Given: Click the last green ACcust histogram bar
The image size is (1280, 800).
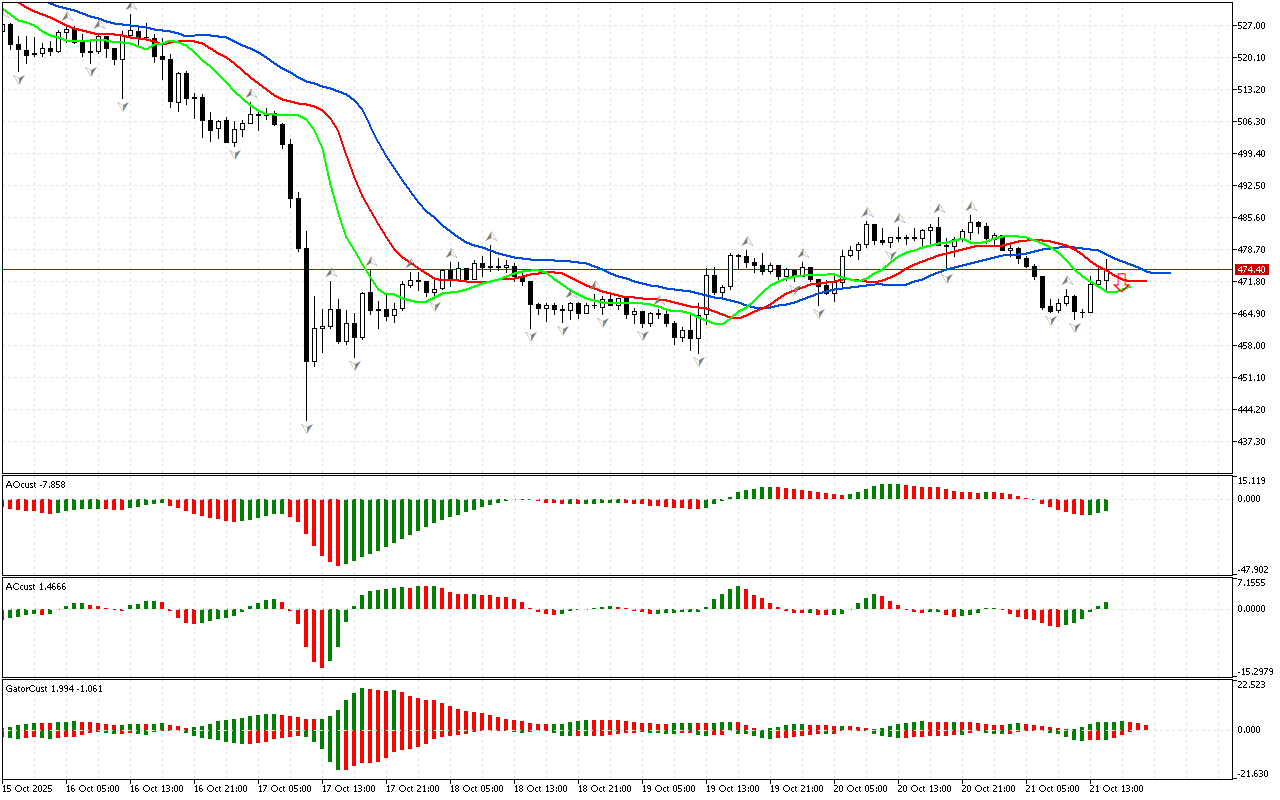Looking at the screenshot, I should [x=1106, y=605].
